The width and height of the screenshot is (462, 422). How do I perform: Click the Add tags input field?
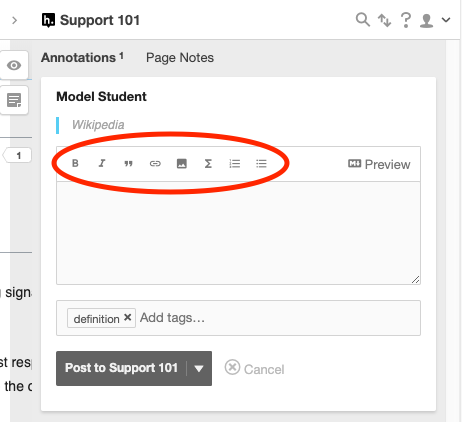pyautogui.click(x=277, y=318)
